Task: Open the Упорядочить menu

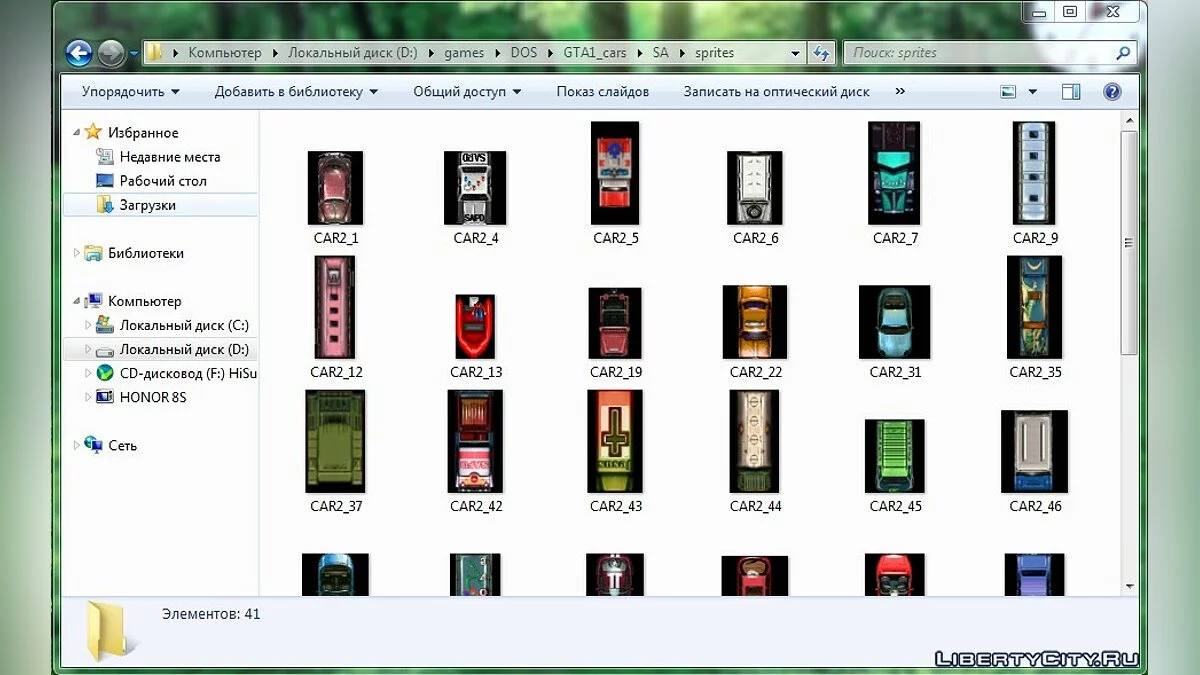Action: pyautogui.click(x=130, y=91)
